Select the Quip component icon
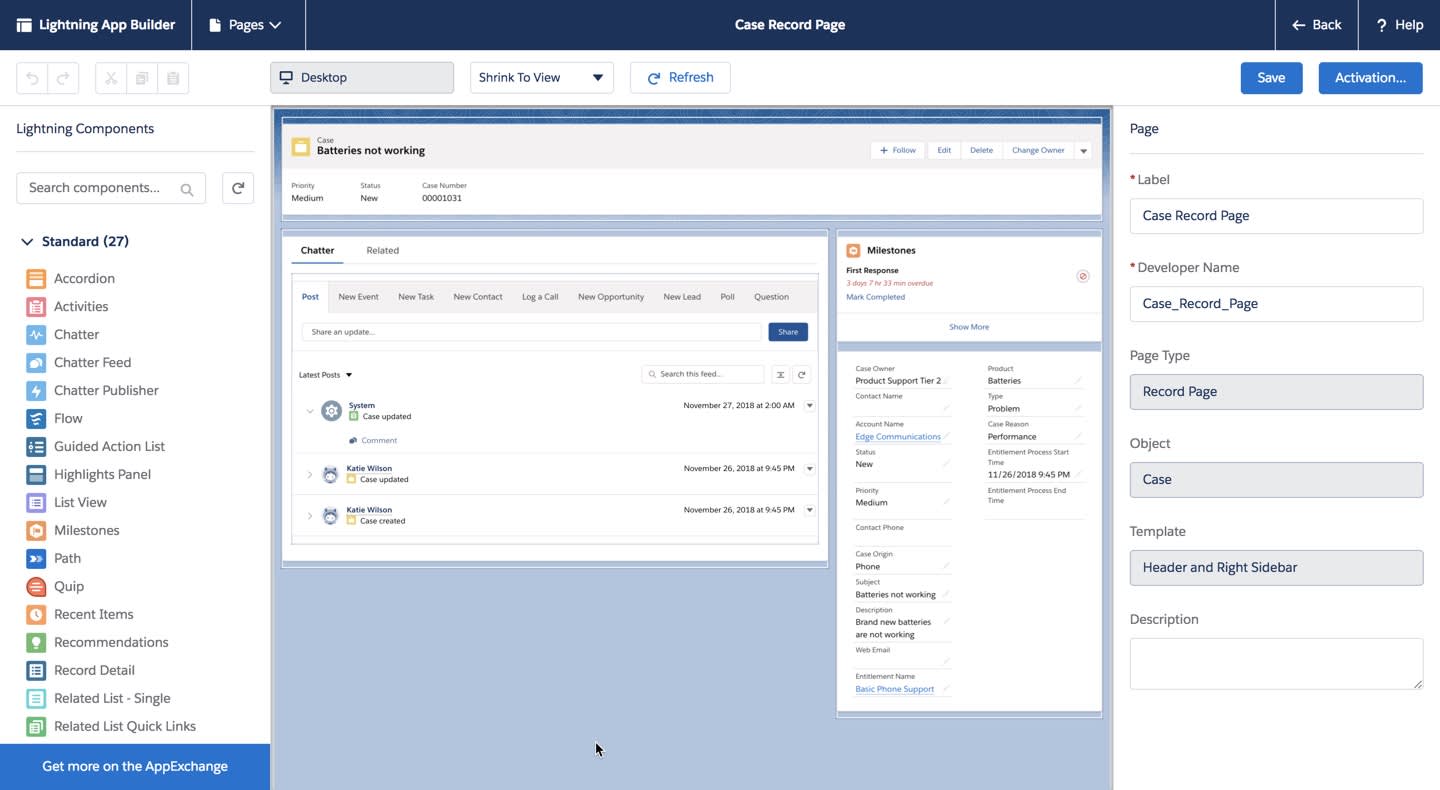This screenshot has height=790, width=1440. [36, 587]
